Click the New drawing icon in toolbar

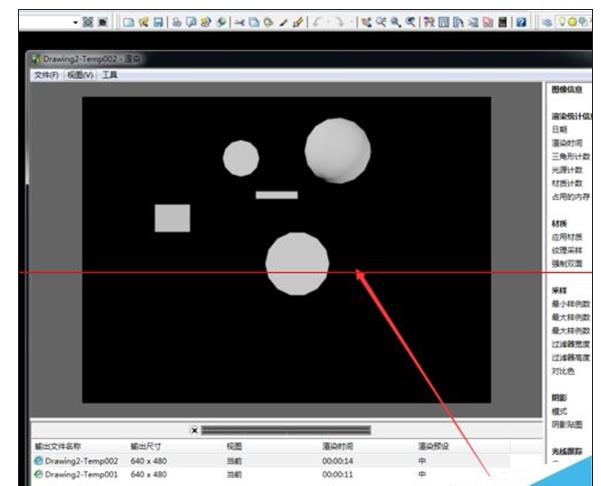click(128, 21)
